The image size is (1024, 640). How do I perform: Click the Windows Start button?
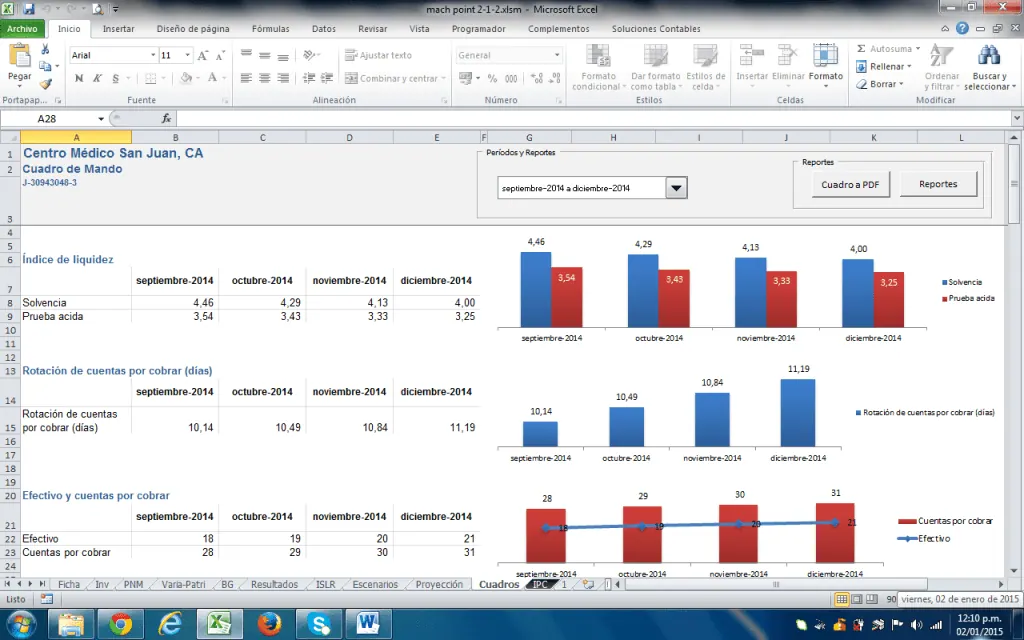click(x=20, y=624)
